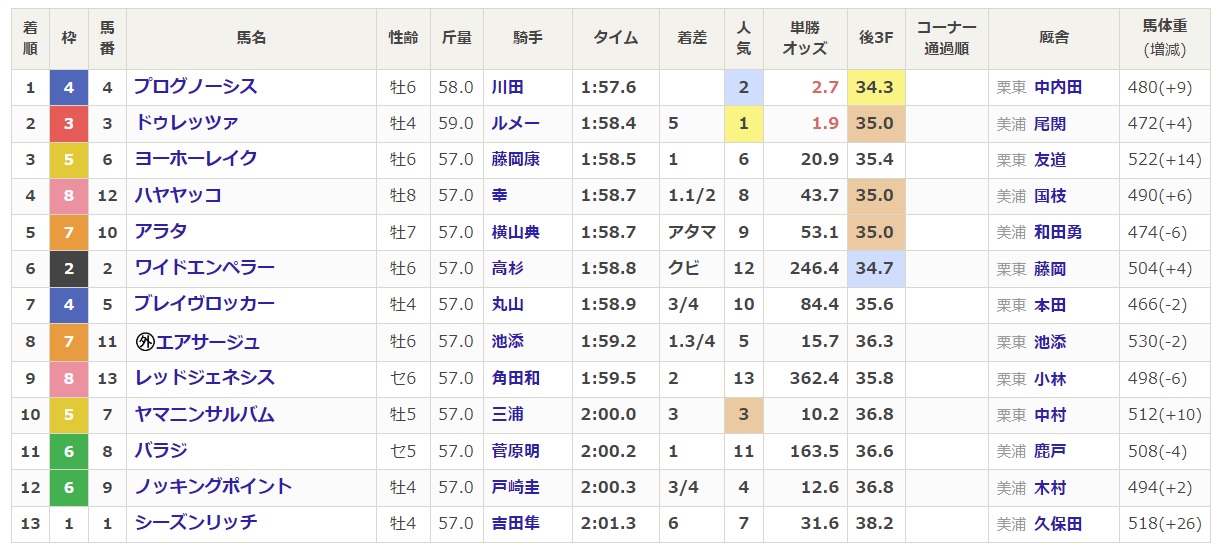Screen dimensions: 1221x551
Task: Open horse シーズンリッチ page
Action: coord(196,523)
